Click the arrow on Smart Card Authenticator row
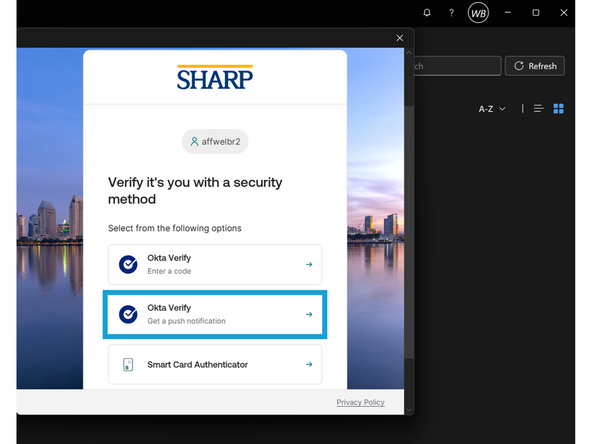Screen dimensions: 592x444 coord(309,364)
